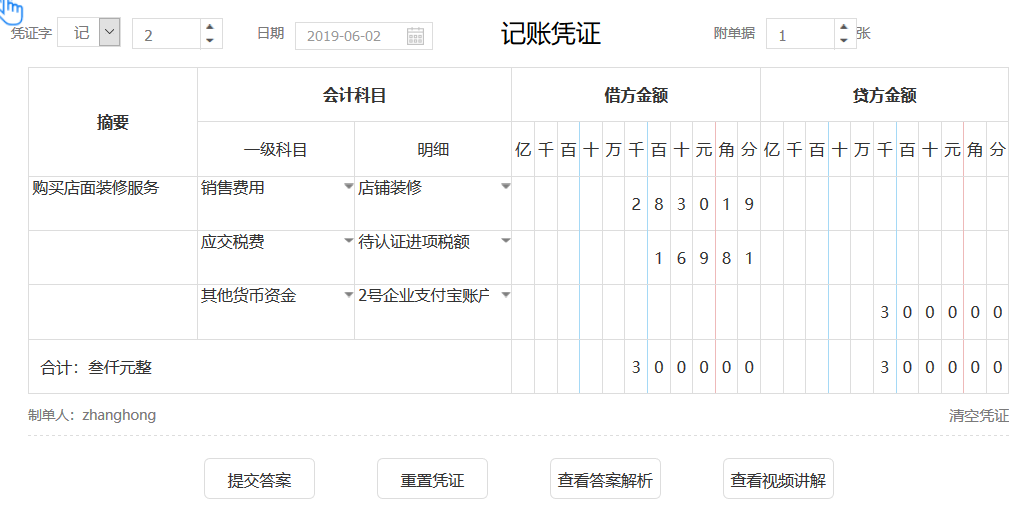Screen dimensions: 1033x521
Task: Expand the 应交税费 account dropdown
Action: [x=348, y=241]
